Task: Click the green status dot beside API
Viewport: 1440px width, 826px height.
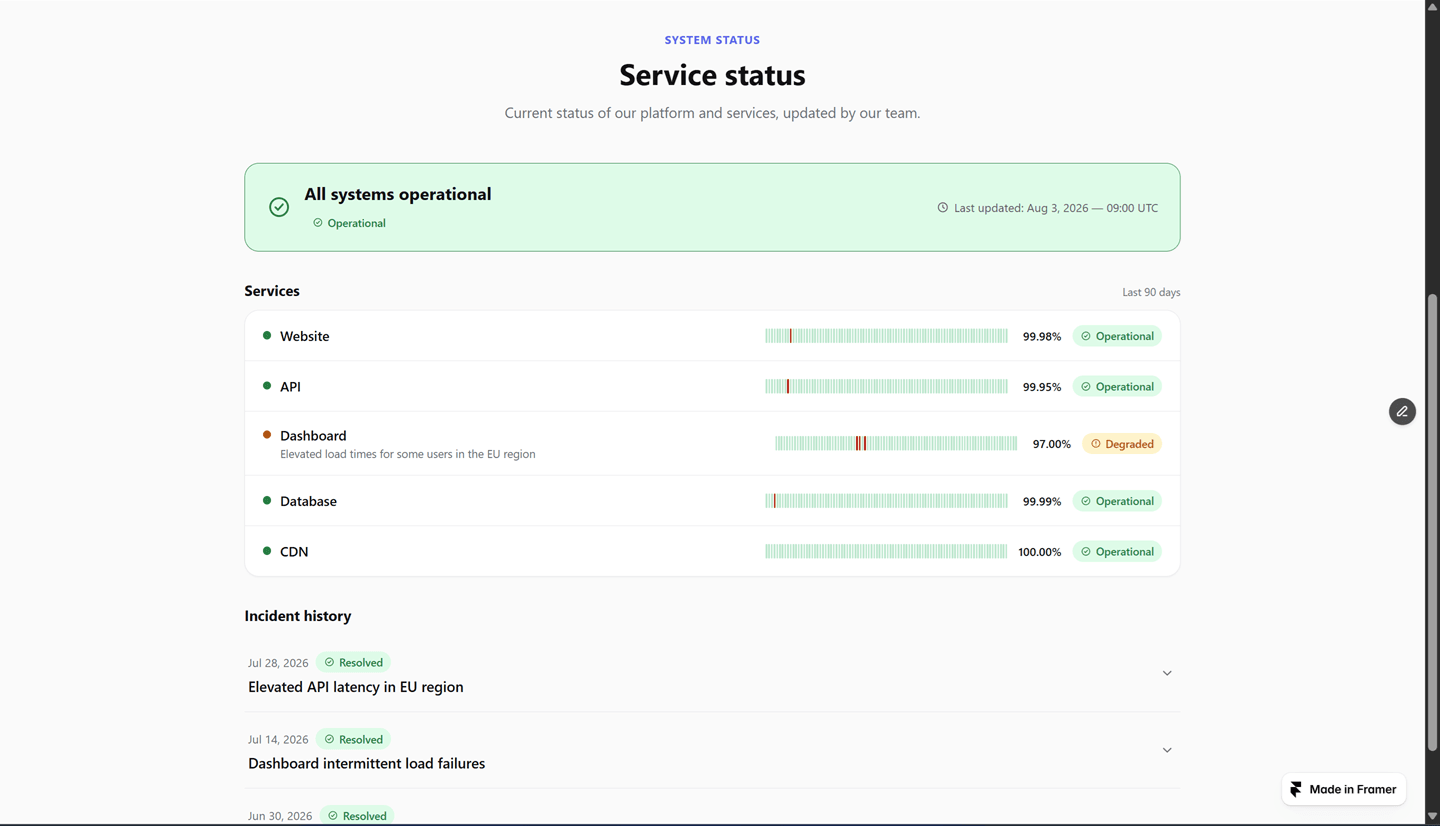Action: [x=267, y=386]
